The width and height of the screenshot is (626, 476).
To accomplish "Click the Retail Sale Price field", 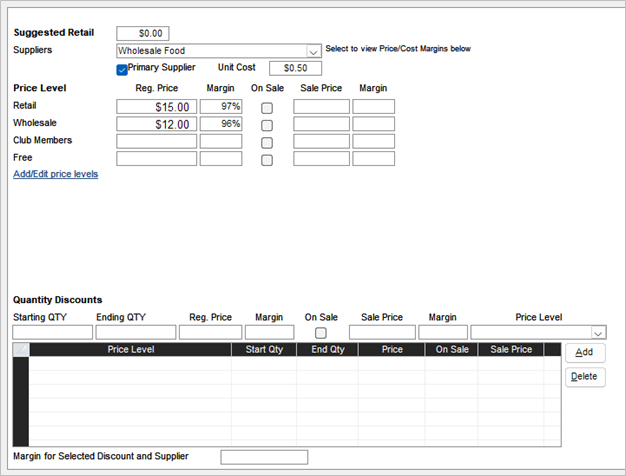I will click(321, 107).
